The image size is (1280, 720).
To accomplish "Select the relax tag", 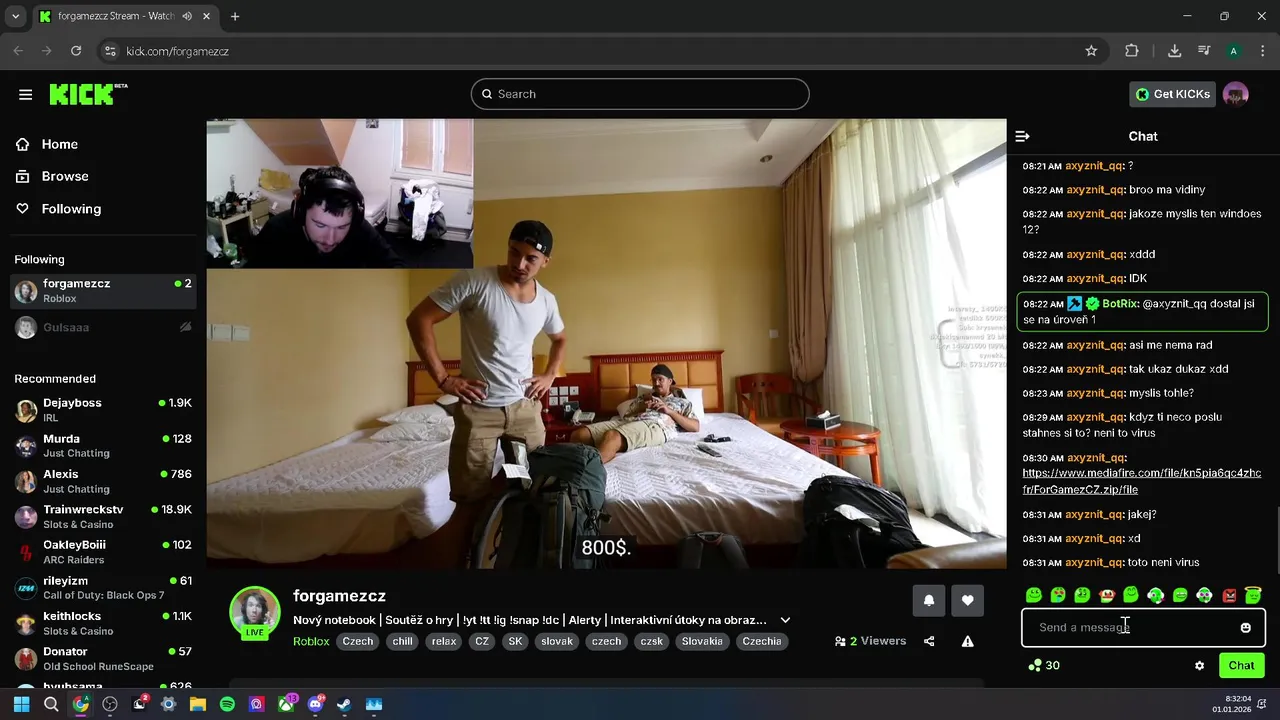I will [444, 641].
